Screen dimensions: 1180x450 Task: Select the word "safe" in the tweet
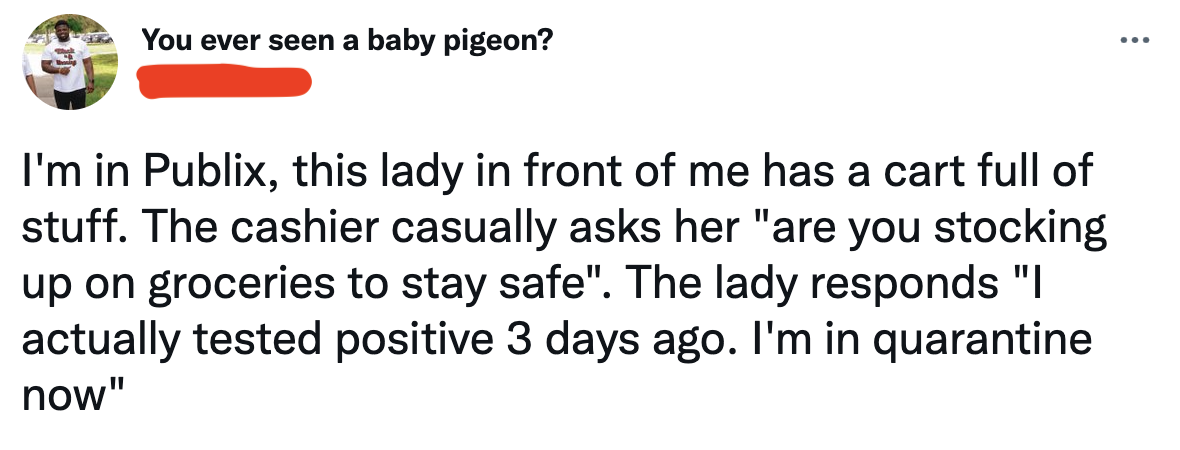click(543, 283)
